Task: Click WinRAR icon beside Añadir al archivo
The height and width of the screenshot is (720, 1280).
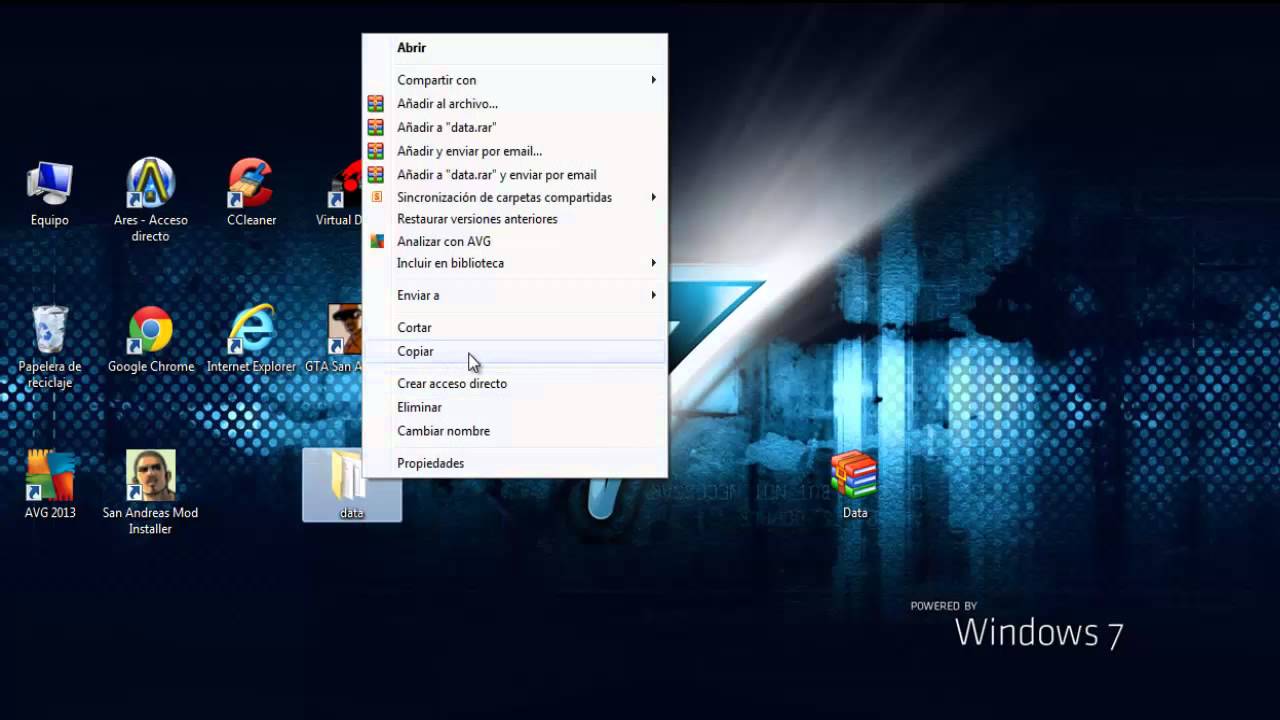Action: 376,104
